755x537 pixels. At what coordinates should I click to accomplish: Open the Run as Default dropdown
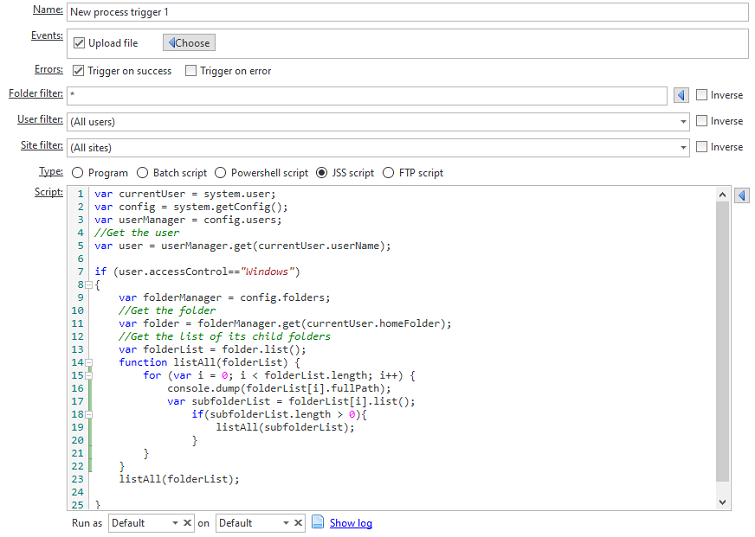pyautogui.click(x=175, y=523)
